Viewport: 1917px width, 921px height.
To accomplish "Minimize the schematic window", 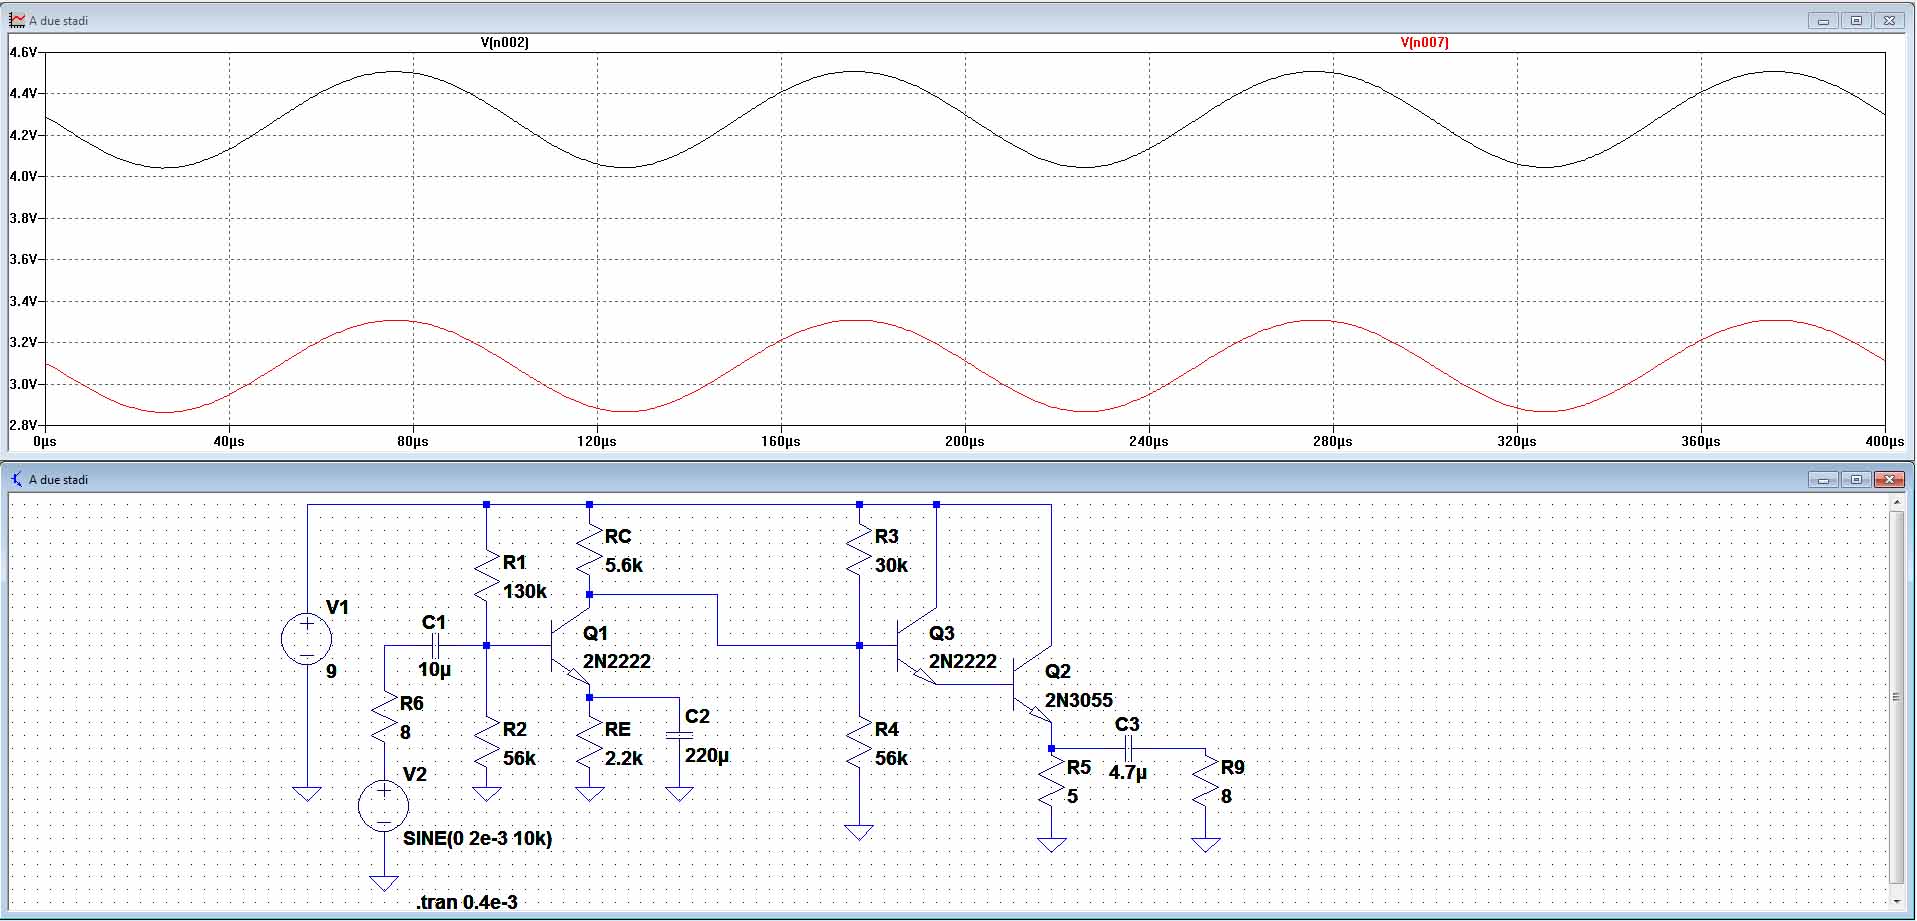I will click(1823, 480).
